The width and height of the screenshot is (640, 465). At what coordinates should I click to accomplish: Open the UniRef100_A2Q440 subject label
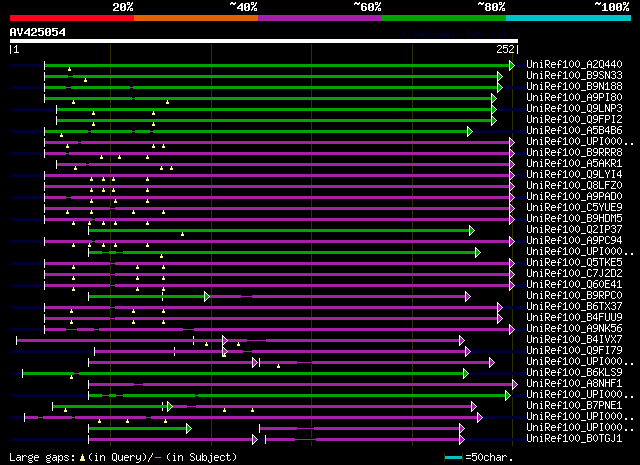(574, 64)
